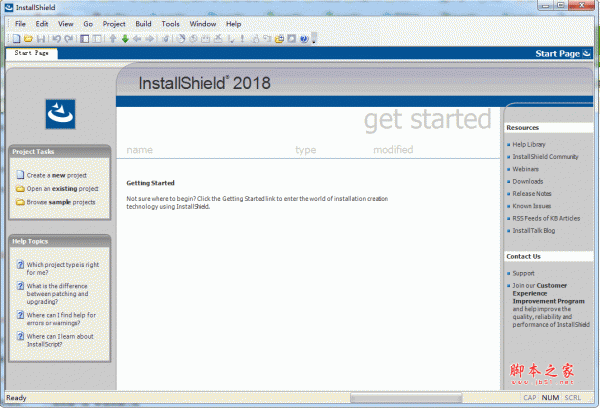Click the SCRL indicator in status bar
The image size is (600, 408).
[x=573, y=398]
